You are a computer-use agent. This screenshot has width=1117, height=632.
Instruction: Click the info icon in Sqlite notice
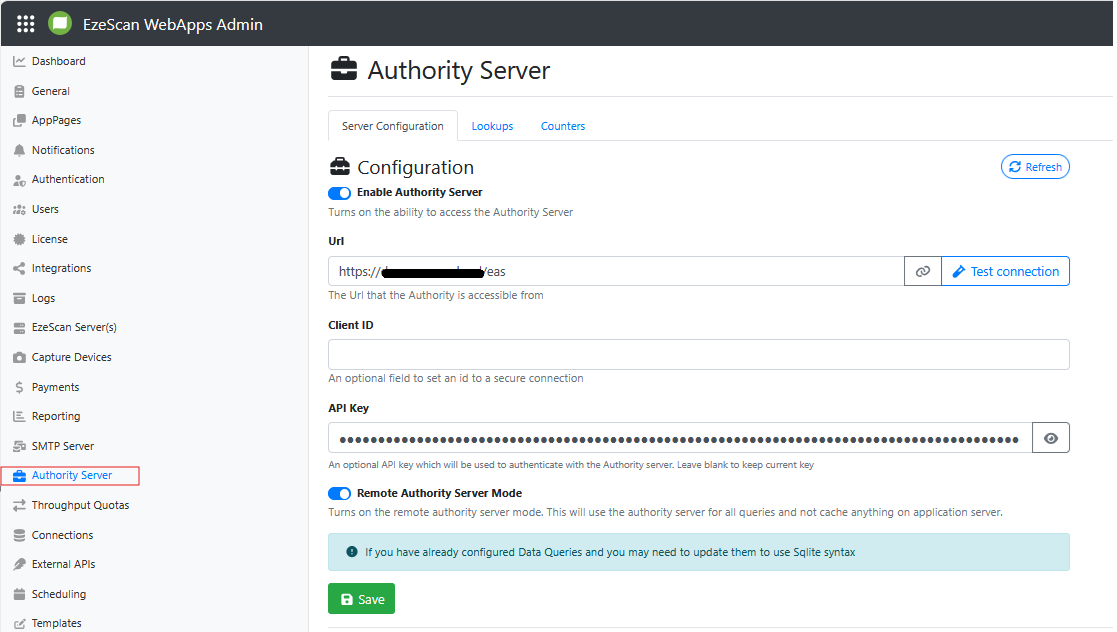click(x=351, y=552)
